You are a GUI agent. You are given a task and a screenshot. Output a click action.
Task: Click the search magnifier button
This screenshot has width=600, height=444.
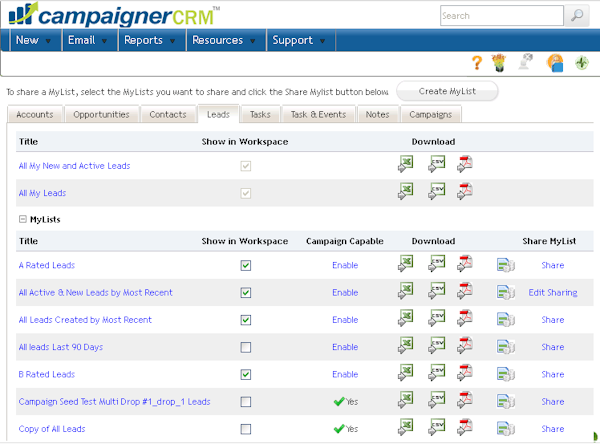(x=577, y=16)
